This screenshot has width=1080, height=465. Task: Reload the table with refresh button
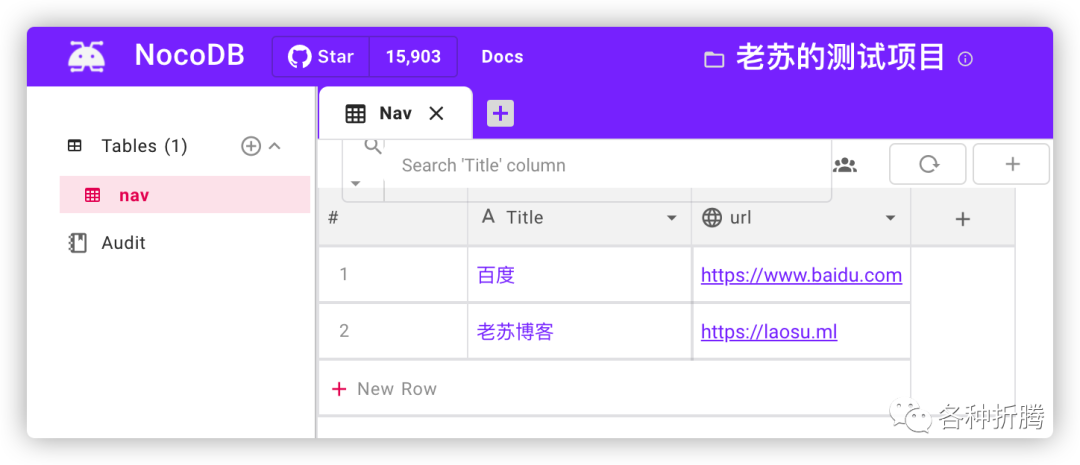coord(928,164)
